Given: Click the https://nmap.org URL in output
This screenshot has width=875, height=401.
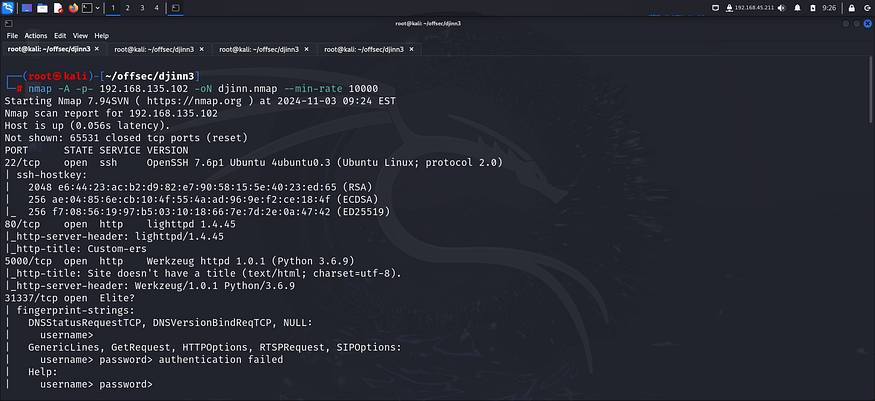Looking at the screenshot, I should [x=194, y=101].
